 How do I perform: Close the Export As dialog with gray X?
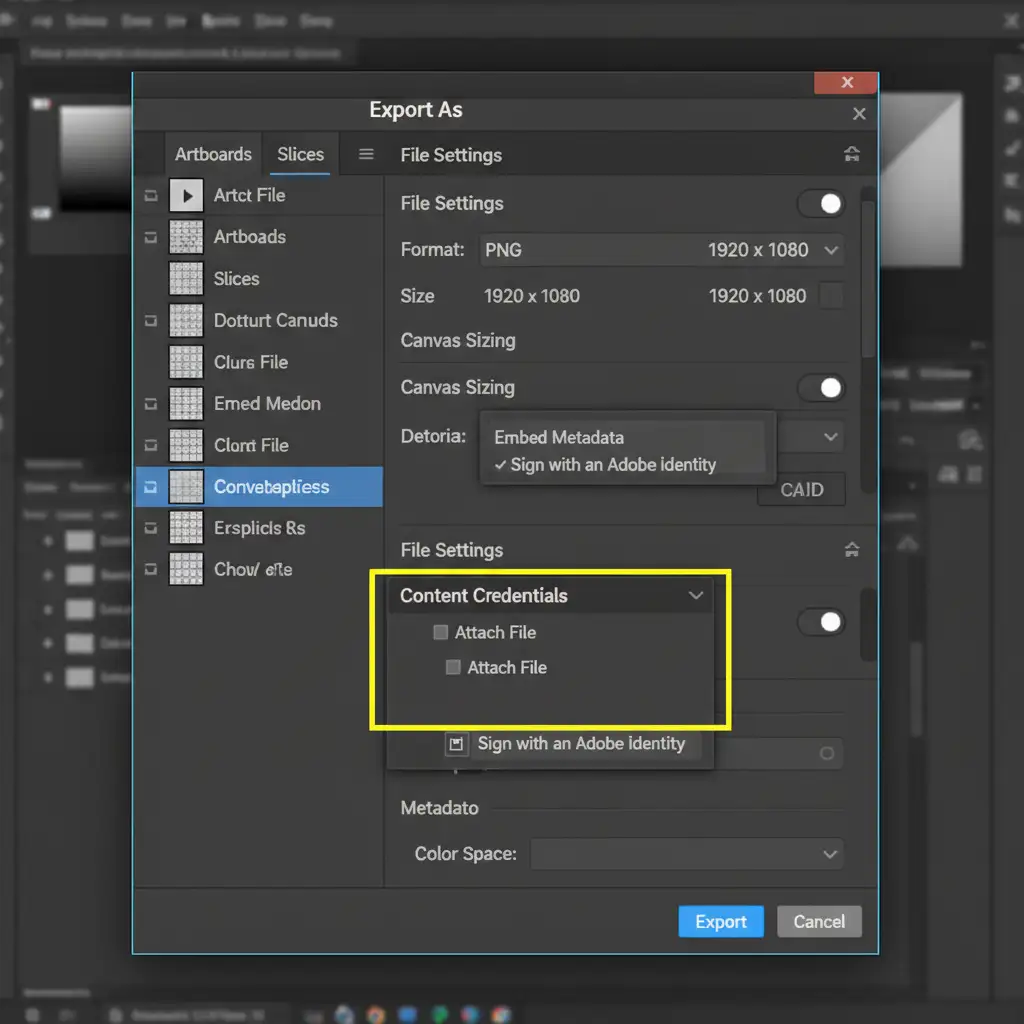(x=859, y=114)
